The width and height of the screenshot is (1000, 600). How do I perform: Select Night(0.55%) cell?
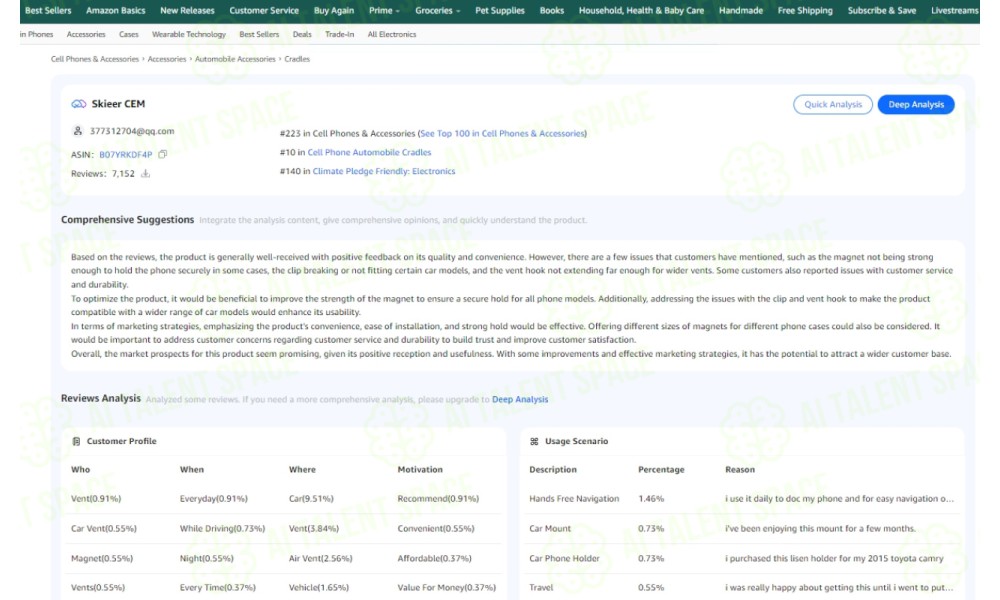coord(206,559)
